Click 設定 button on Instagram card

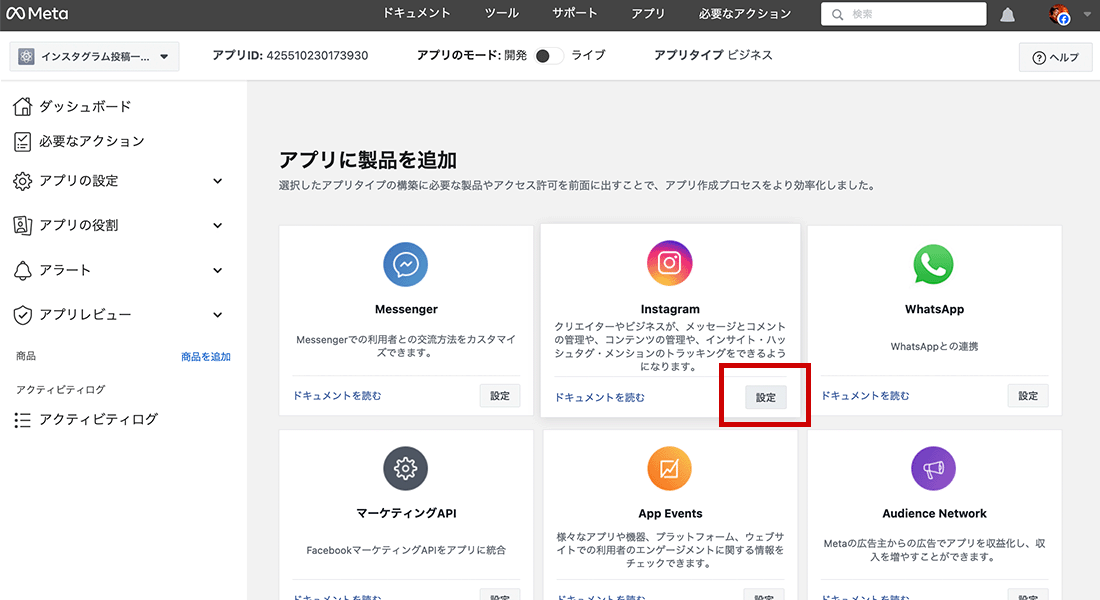765,397
